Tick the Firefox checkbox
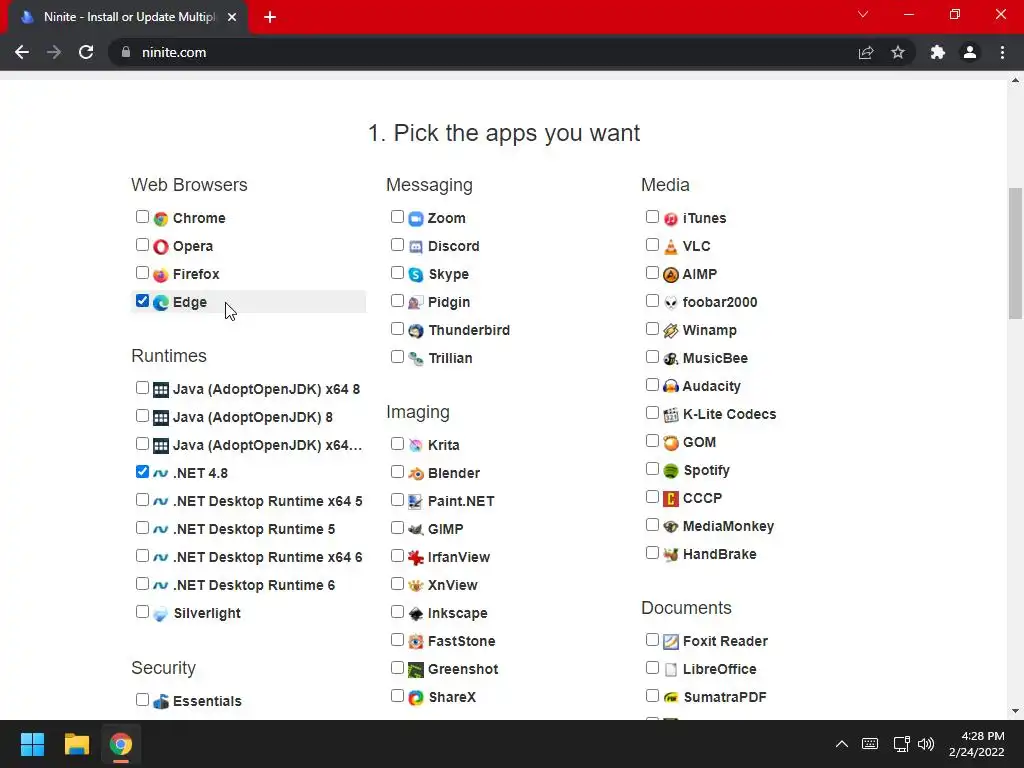1024x768 pixels. [142, 272]
